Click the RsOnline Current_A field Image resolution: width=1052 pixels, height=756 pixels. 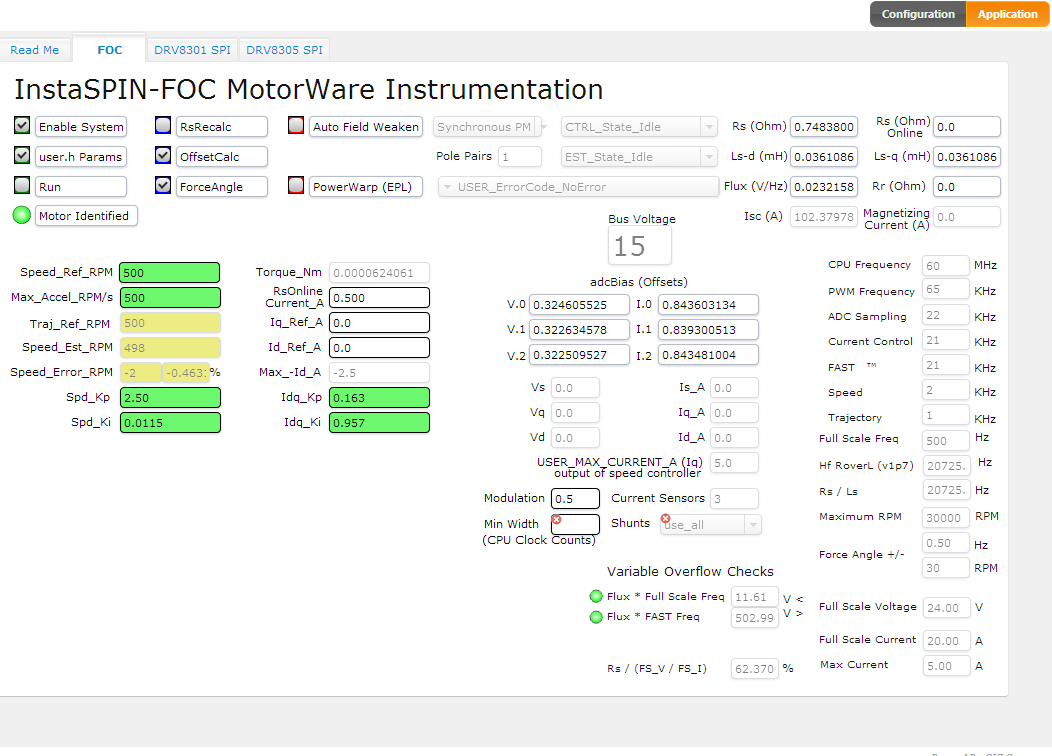[379, 297]
